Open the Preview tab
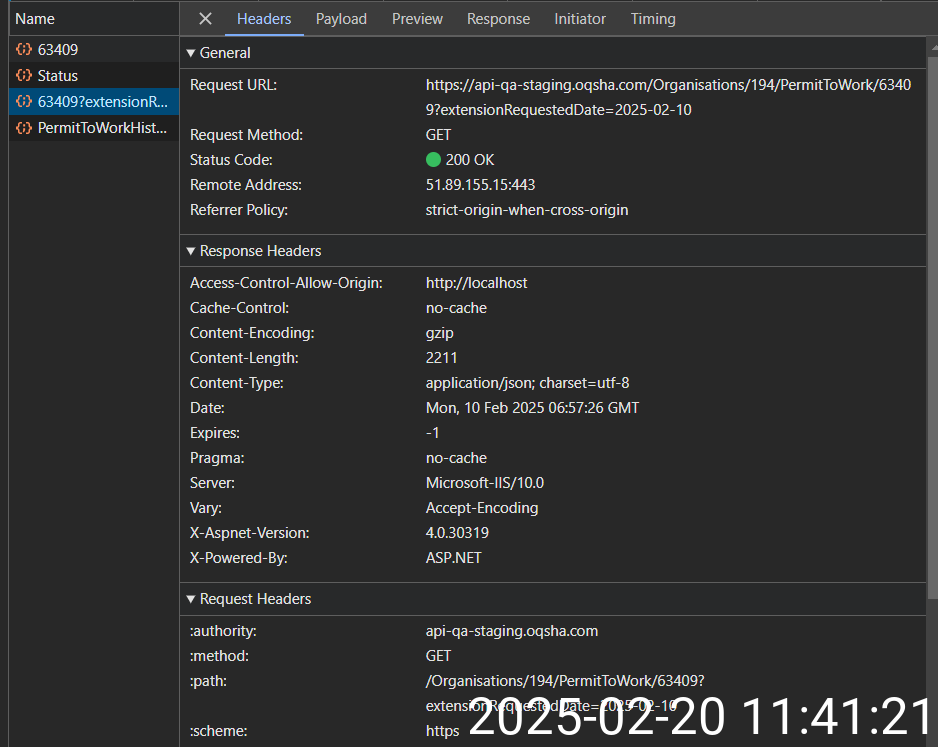Viewport: 938px width, 747px height. click(x=417, y=19)
